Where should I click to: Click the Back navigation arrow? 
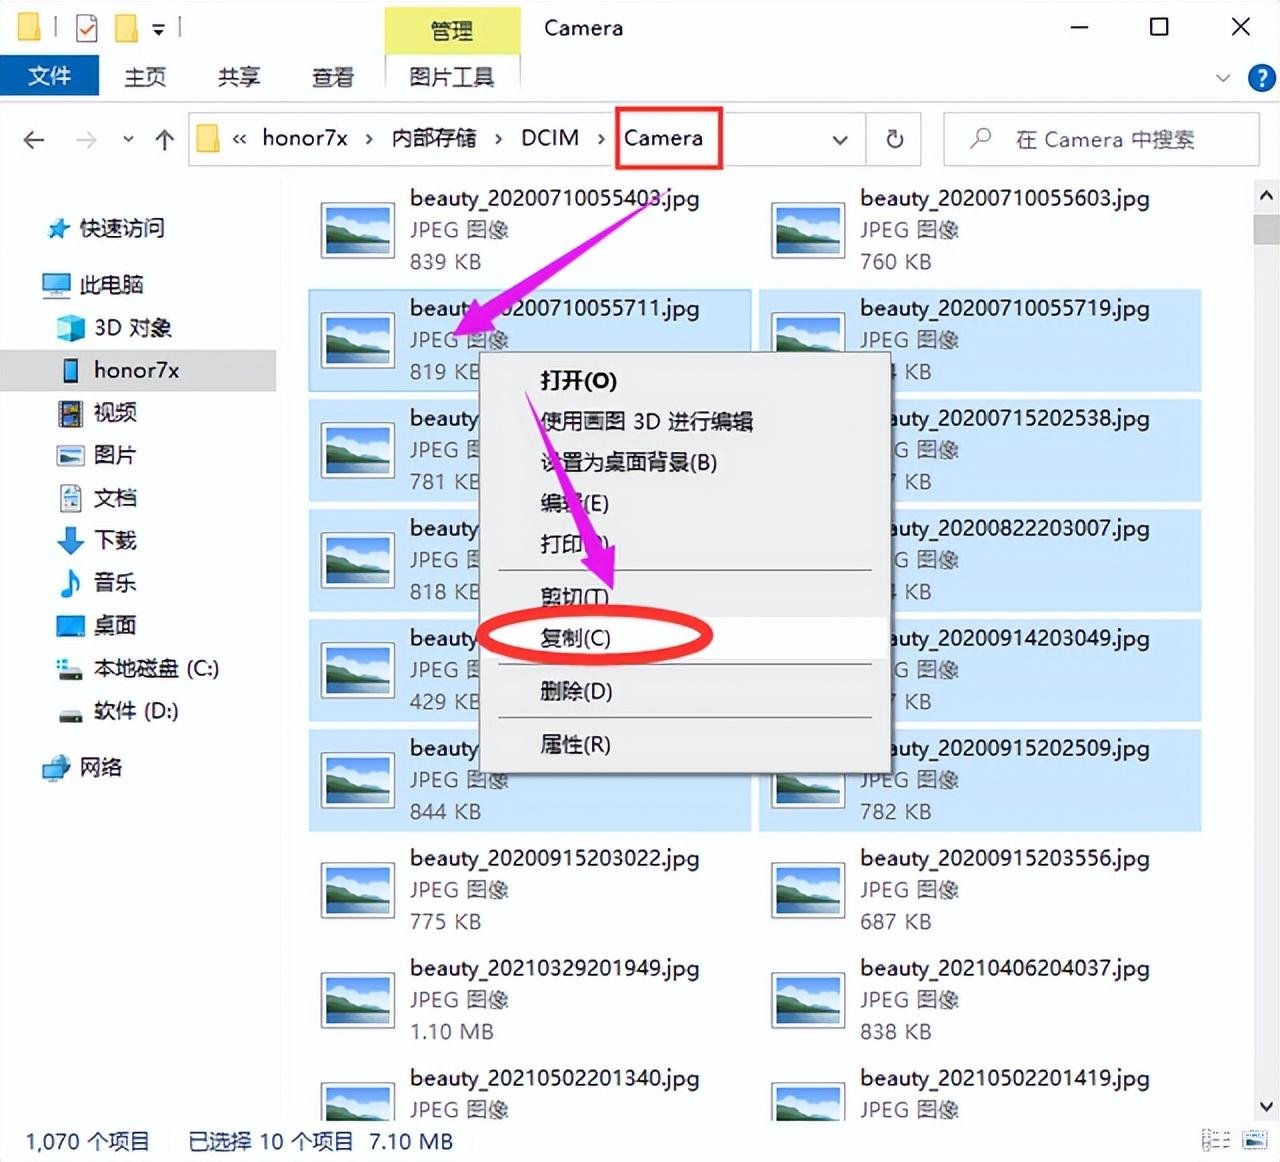34,140
